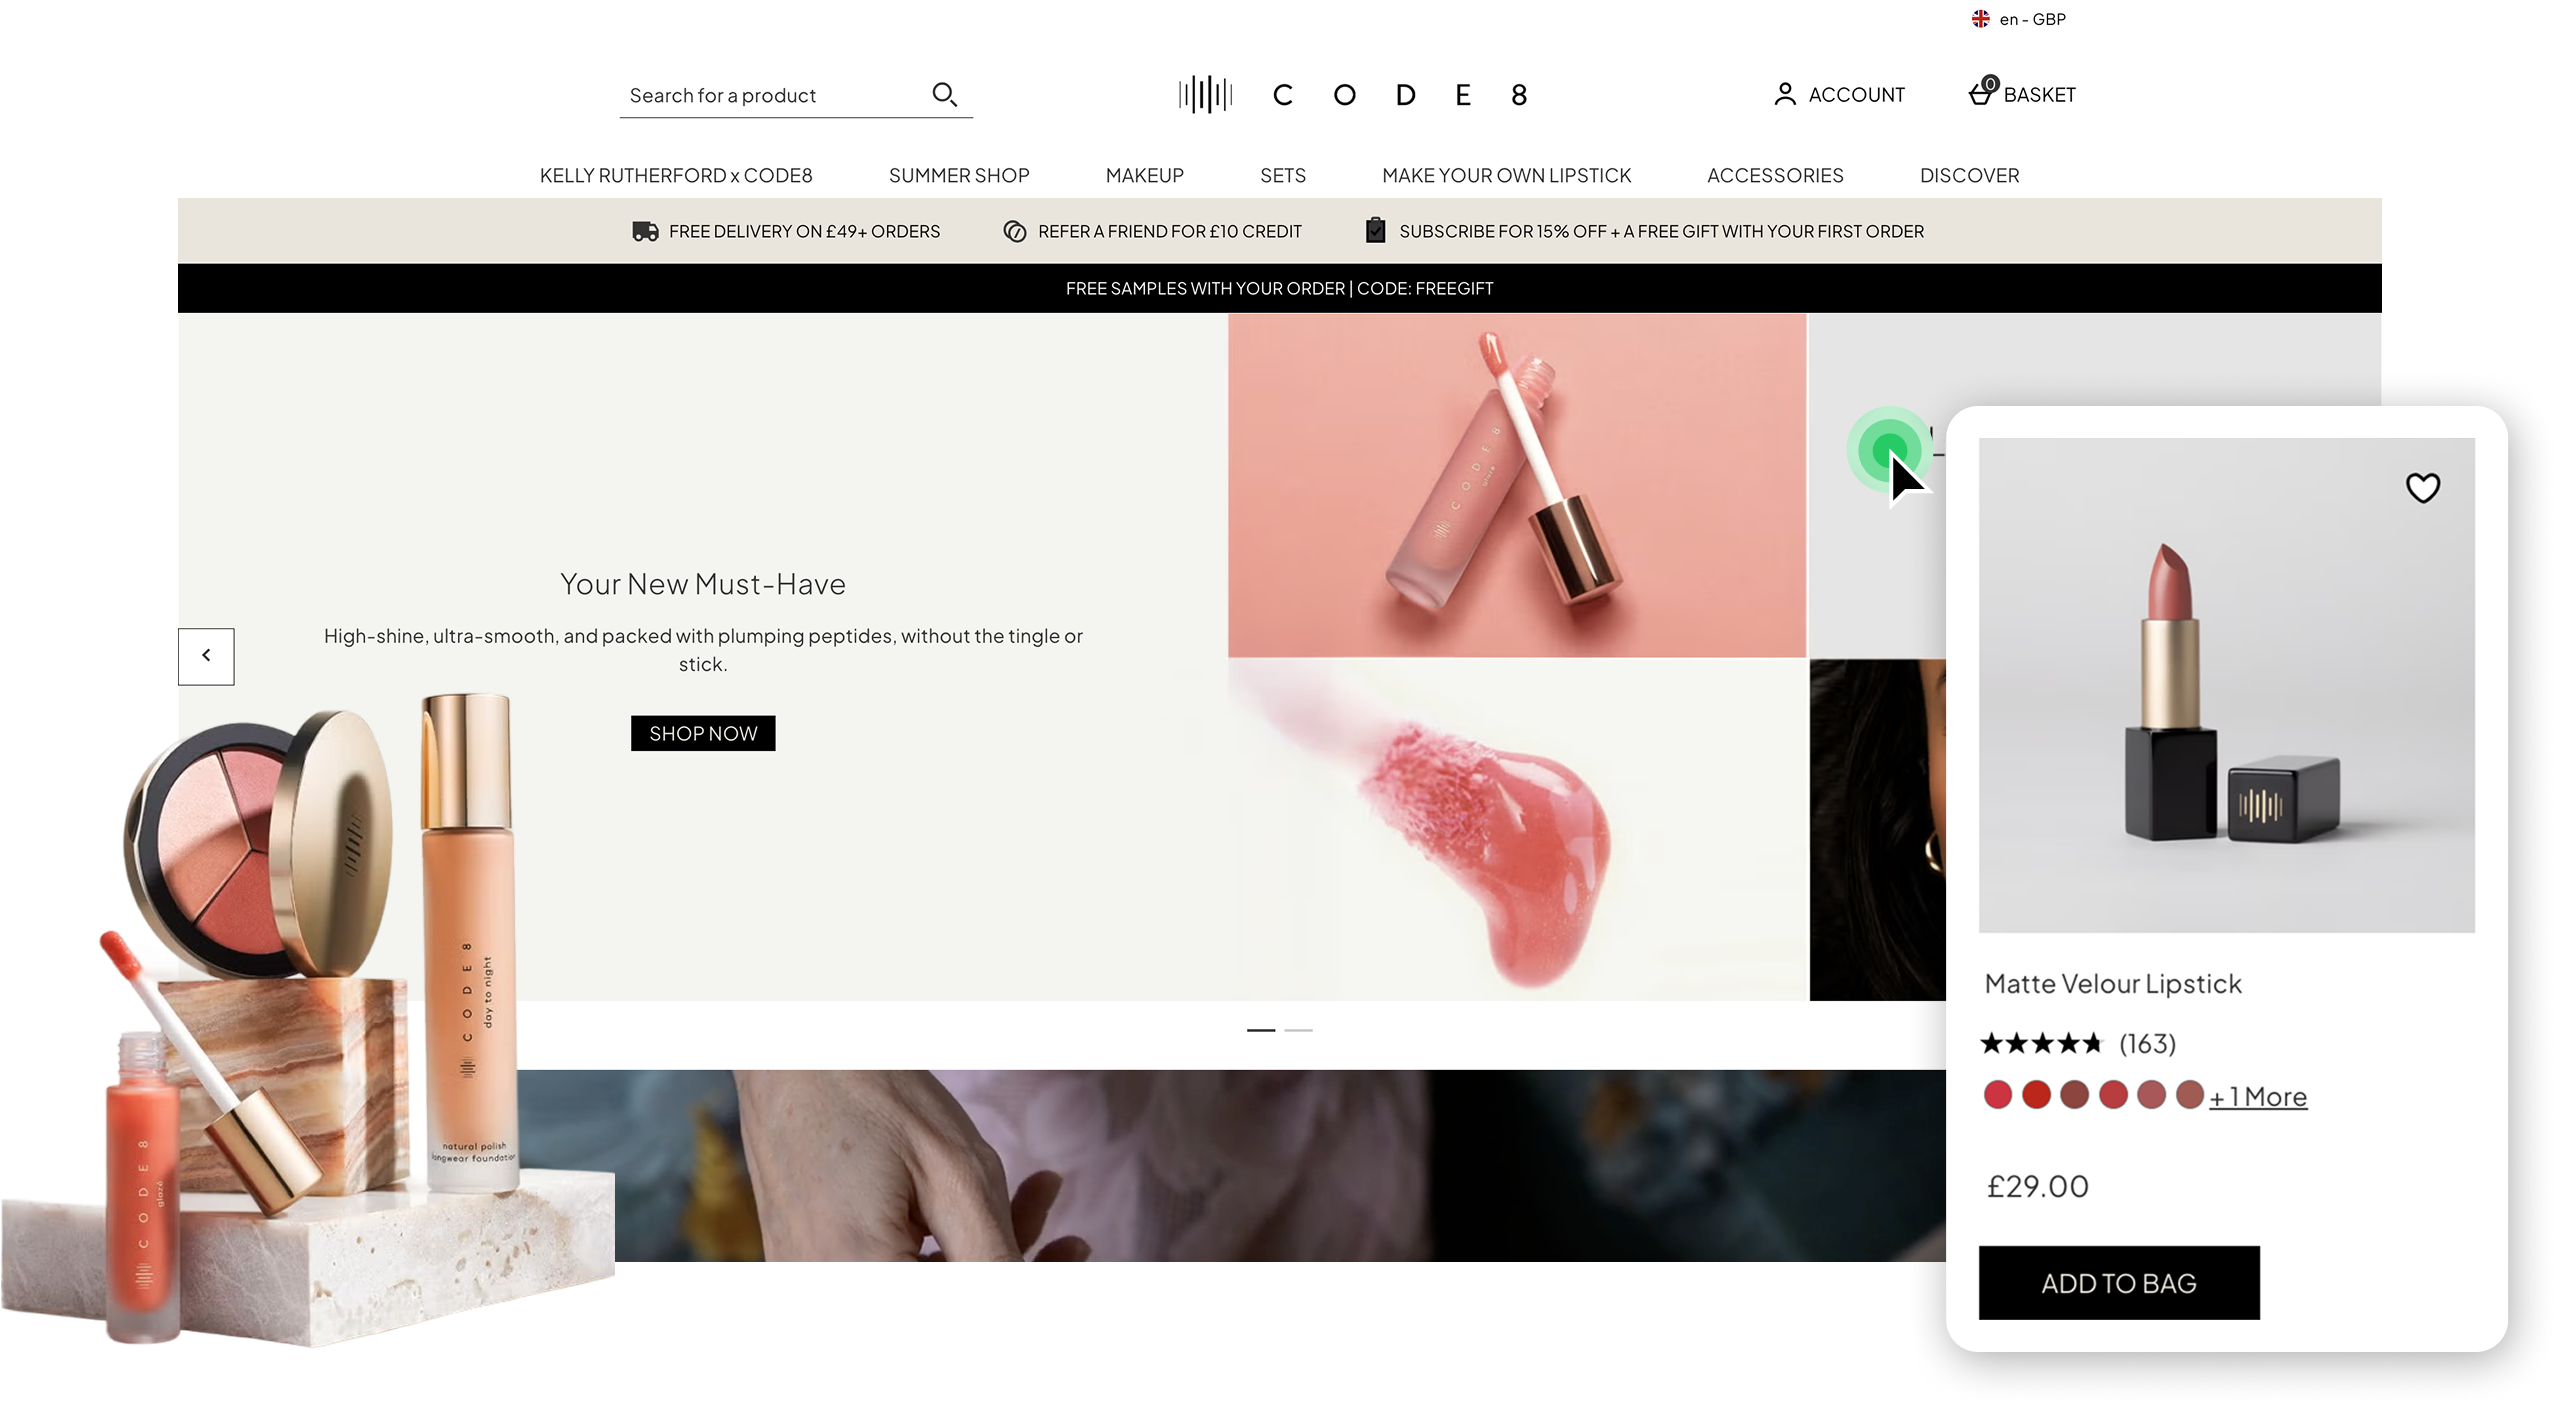
Task: Select third brown lipstick shade swatch
Action: coord(2074,1095)
